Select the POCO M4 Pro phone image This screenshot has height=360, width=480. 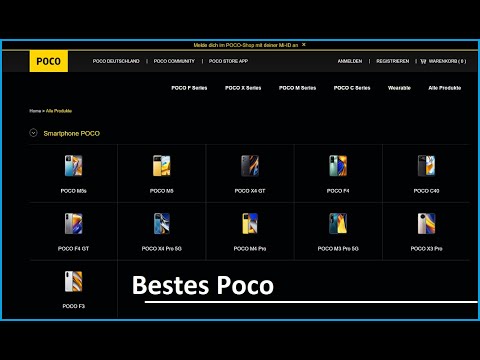250,223
